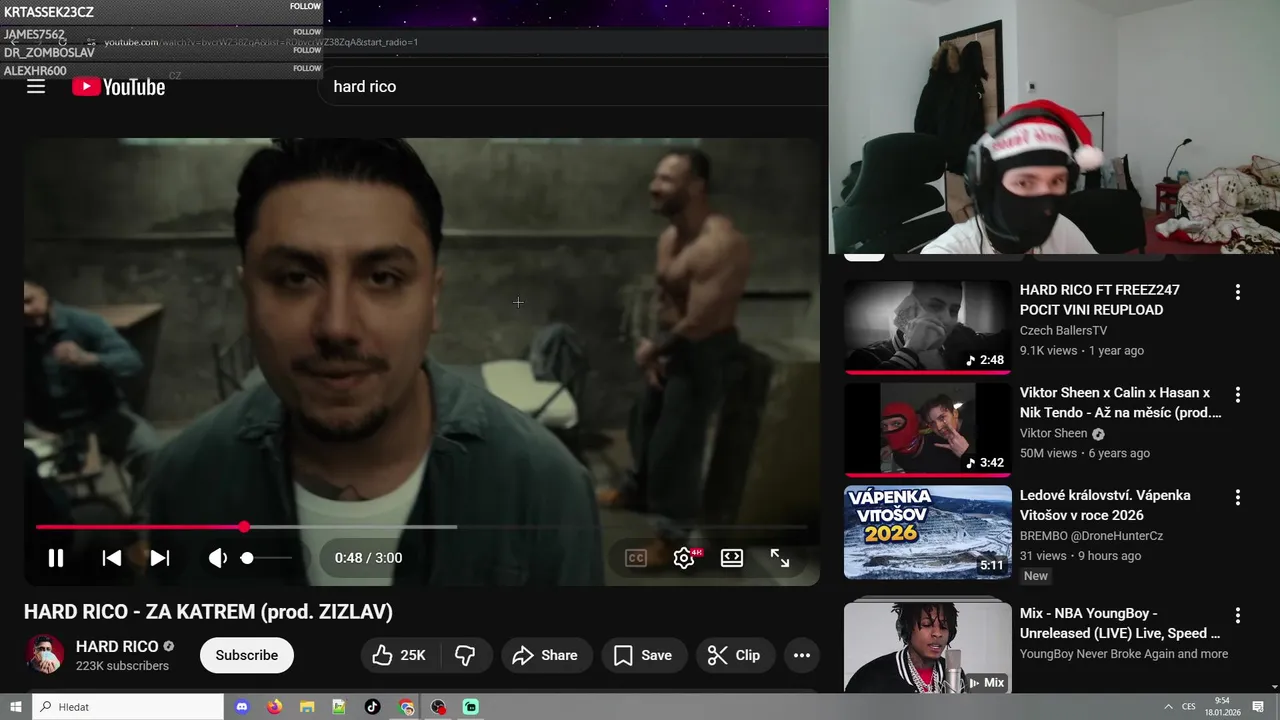
Task: Open the HARD RICO channel name link
Action: [117, 646]
